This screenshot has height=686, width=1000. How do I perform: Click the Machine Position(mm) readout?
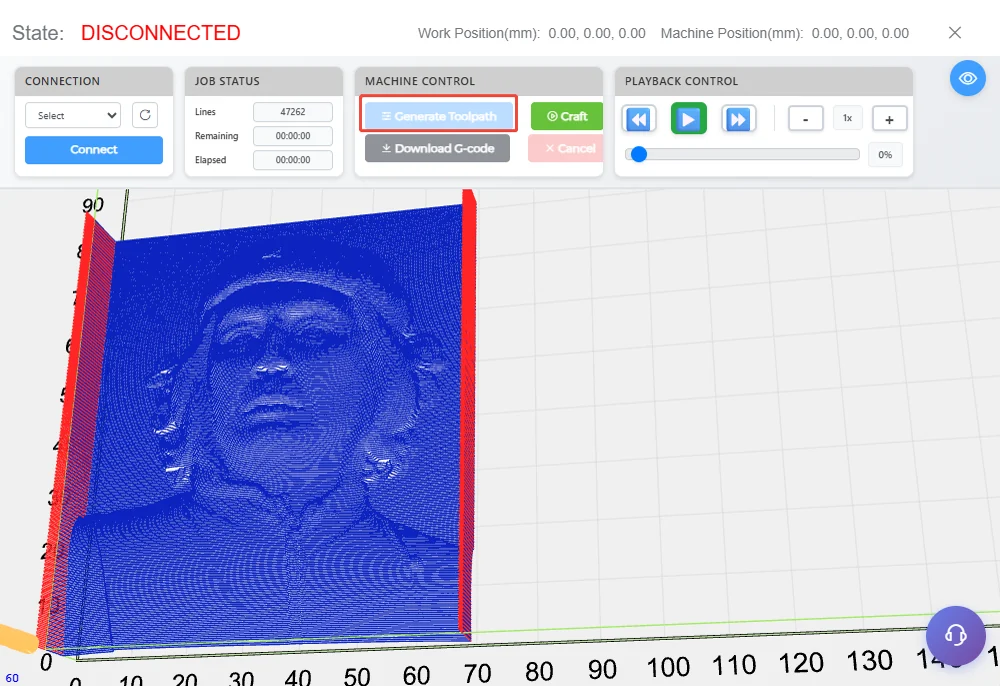(784, 33)
